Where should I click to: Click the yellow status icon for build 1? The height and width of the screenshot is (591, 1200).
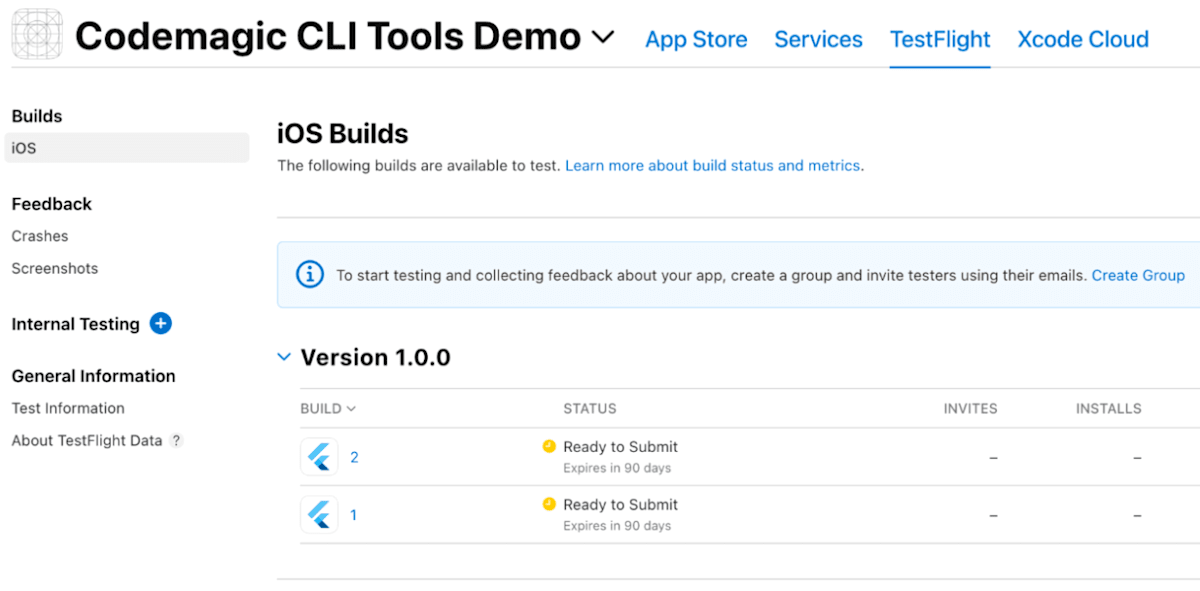click(x=549, y=504)
